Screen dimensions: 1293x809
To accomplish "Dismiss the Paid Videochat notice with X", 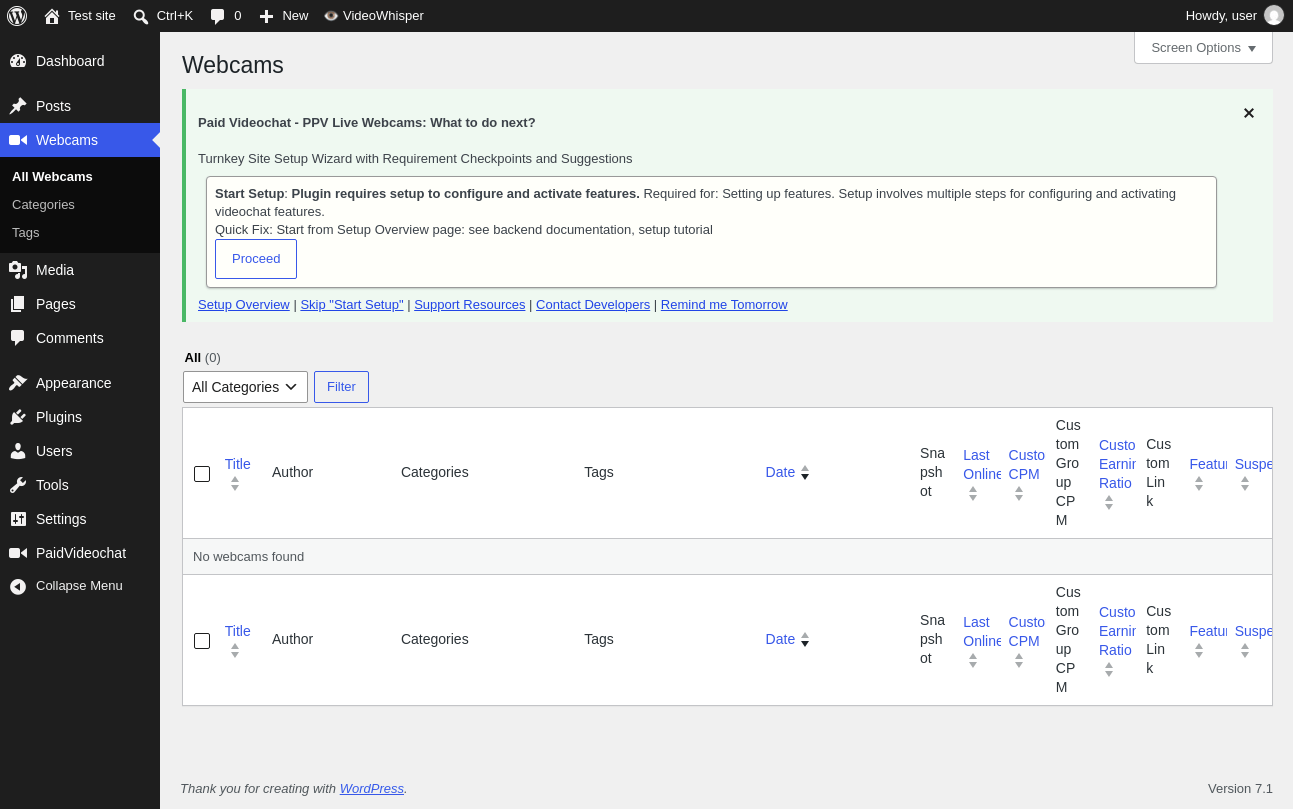I will point(1249,113).
